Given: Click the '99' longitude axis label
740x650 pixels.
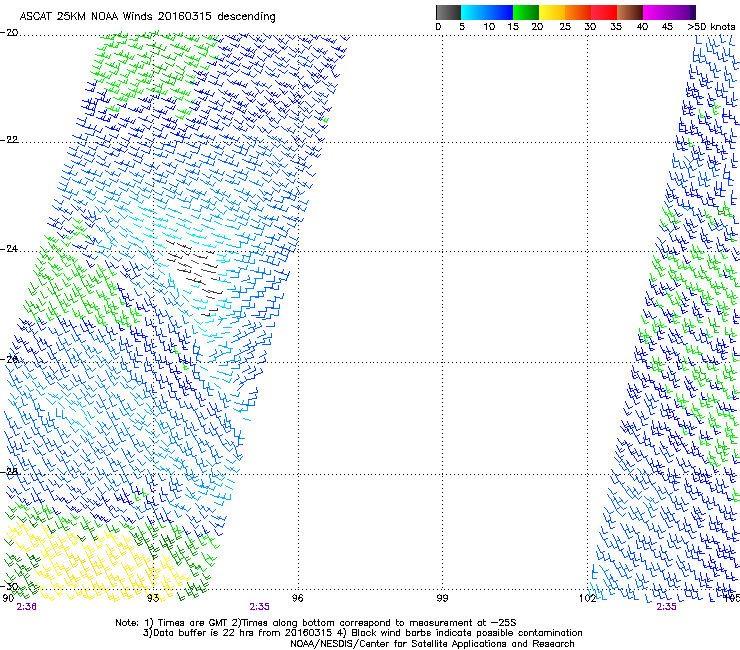Looking at the screenshot, I should point(442,598).
